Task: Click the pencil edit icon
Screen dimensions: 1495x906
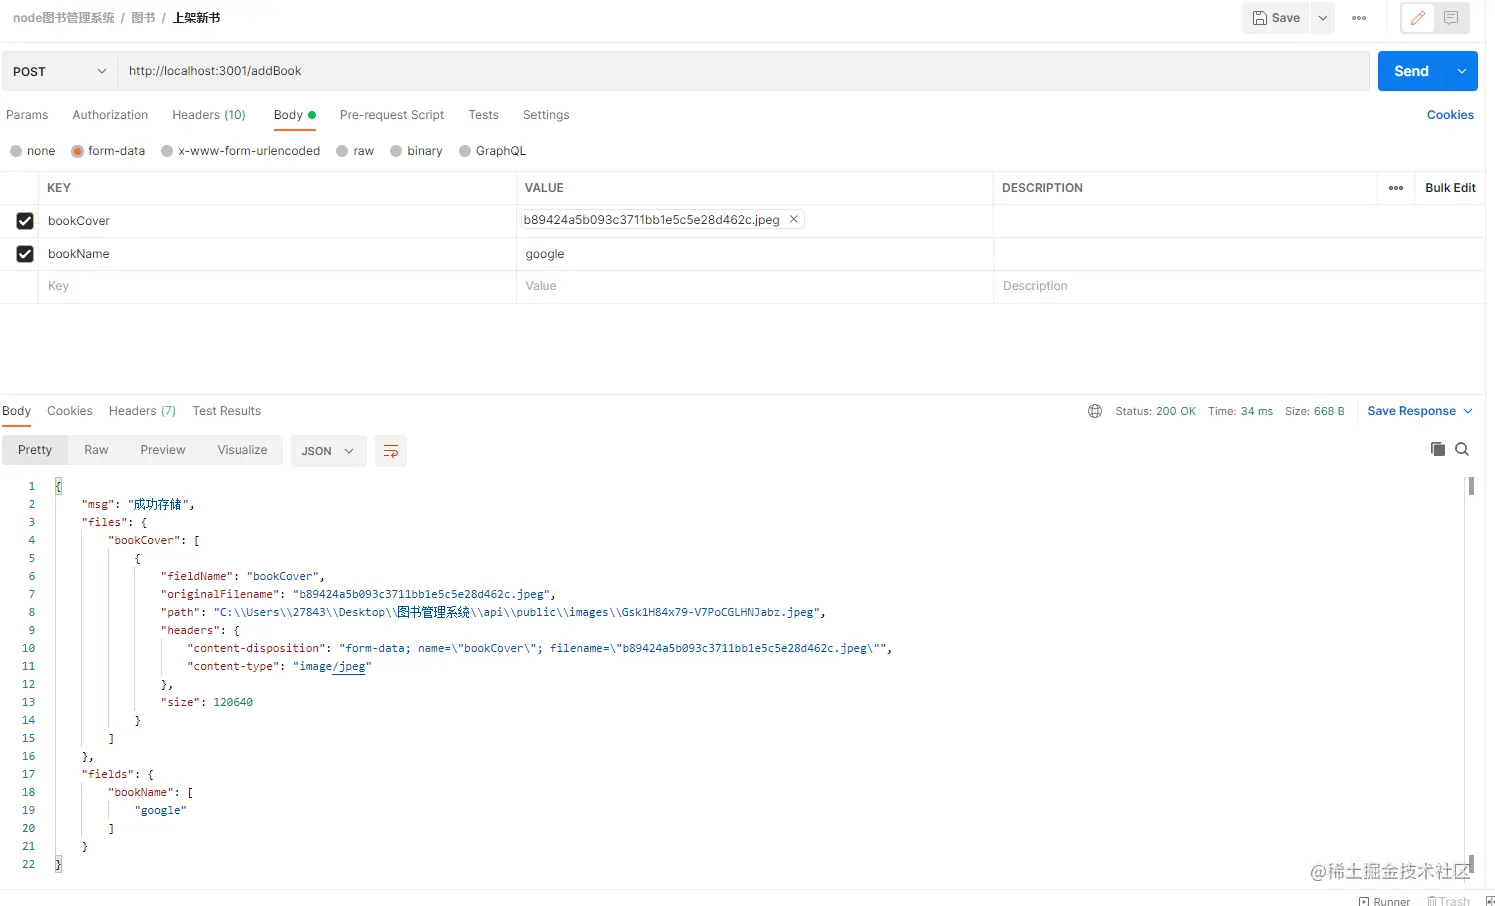Action: [x=1418, y=18]
